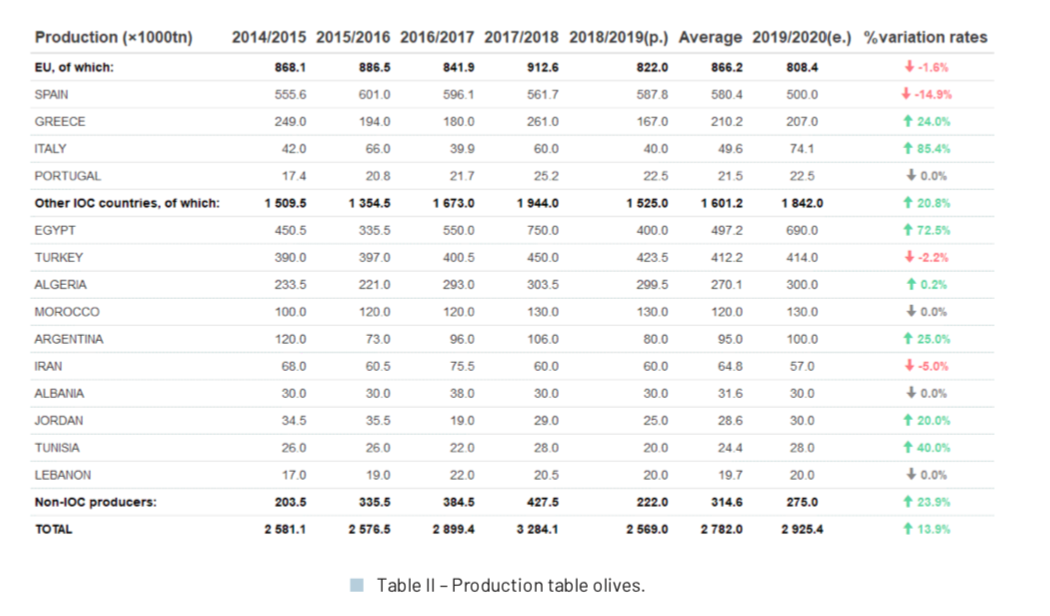
Task: Click Italy's green up arrow icon
Action: click(x=908, y=149)
